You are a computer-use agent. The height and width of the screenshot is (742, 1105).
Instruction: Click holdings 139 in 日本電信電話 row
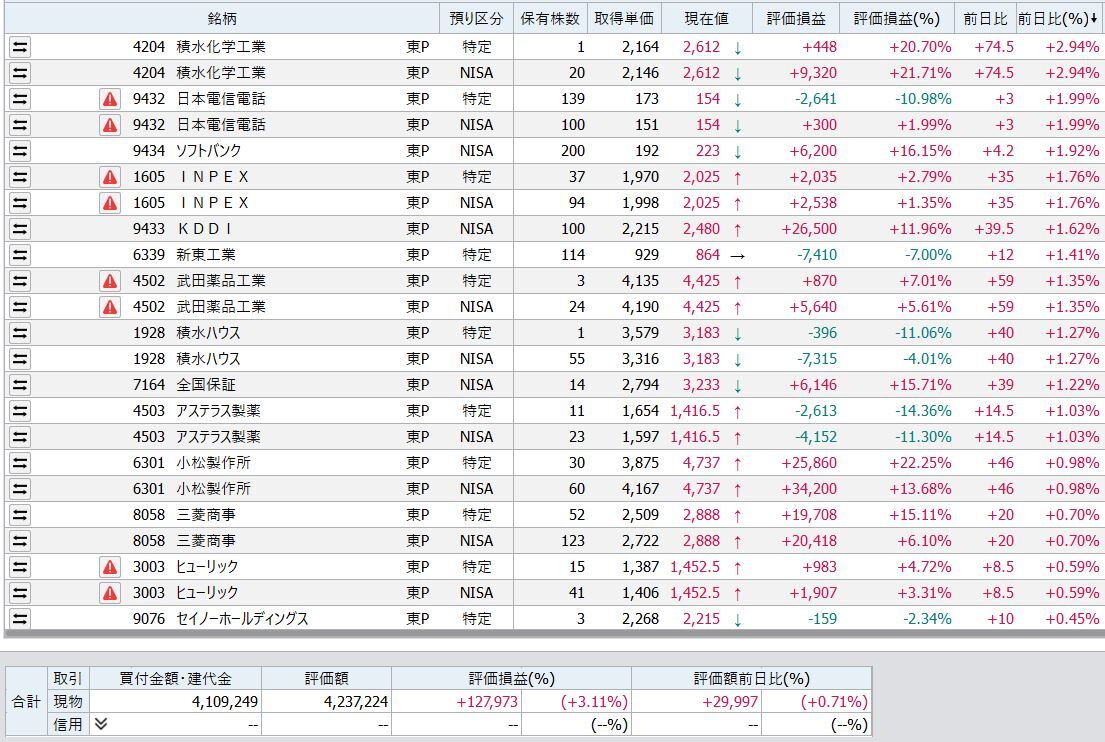click(573, 99)
